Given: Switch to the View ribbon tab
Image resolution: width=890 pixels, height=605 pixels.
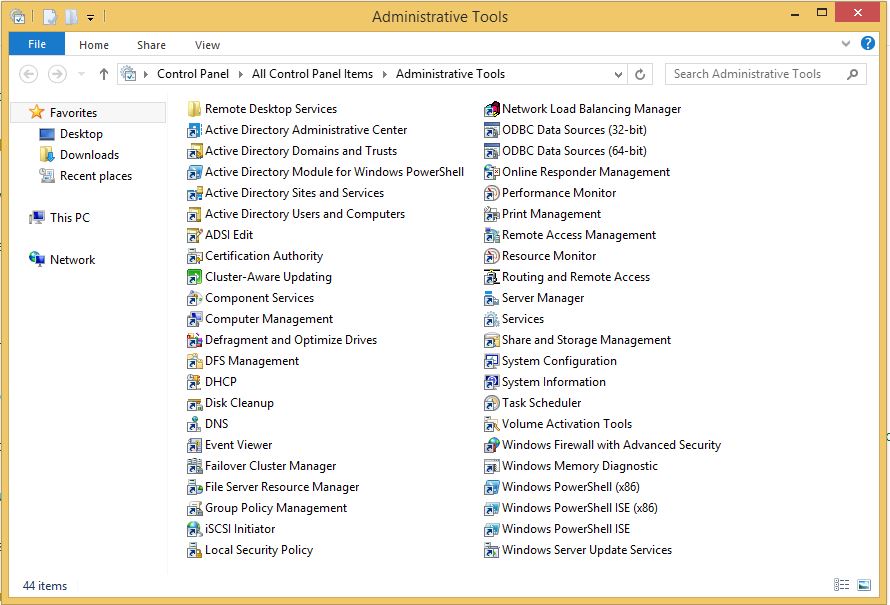Looking at the screenshot, I should point(207,45).
